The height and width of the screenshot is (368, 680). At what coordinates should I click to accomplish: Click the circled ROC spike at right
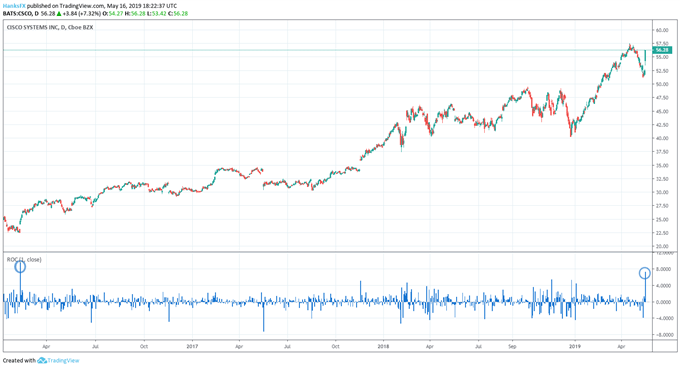coord(645,273)
